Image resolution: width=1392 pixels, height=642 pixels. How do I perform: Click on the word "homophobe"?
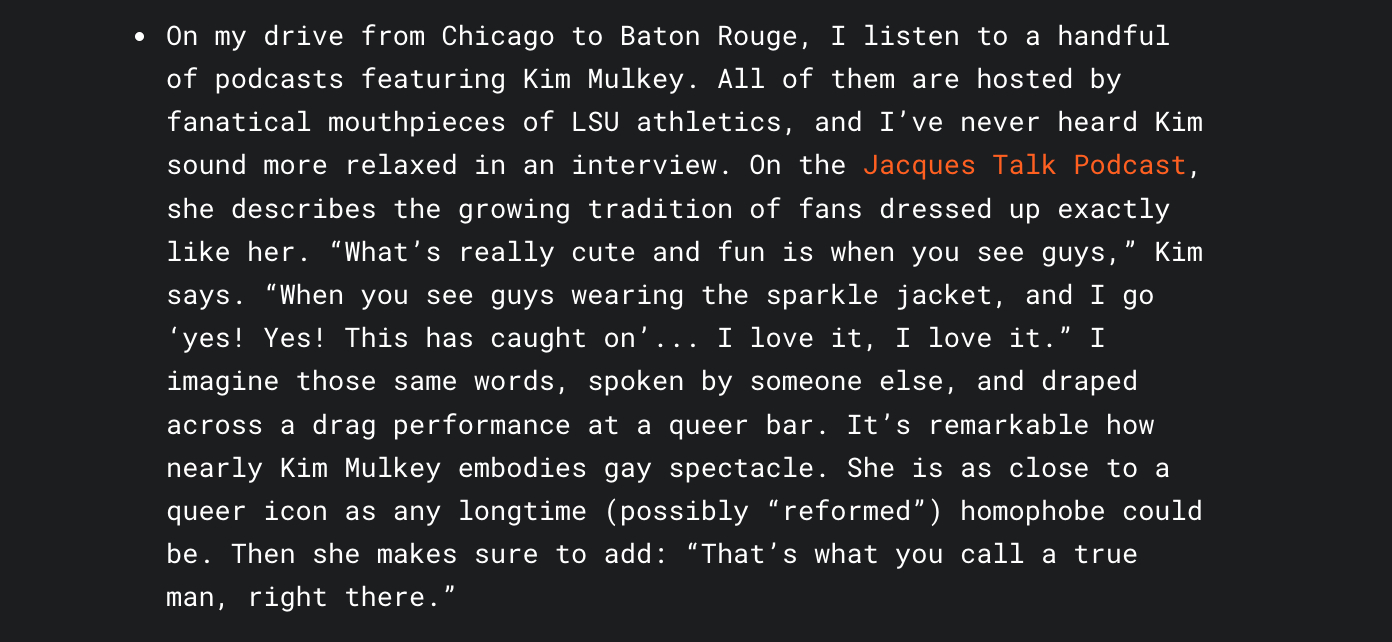pos(1032,511)
